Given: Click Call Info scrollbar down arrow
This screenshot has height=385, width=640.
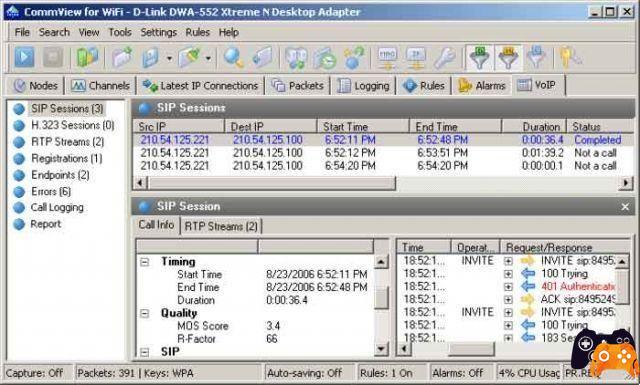Looking at the screenshot, I should coord(380,349).
